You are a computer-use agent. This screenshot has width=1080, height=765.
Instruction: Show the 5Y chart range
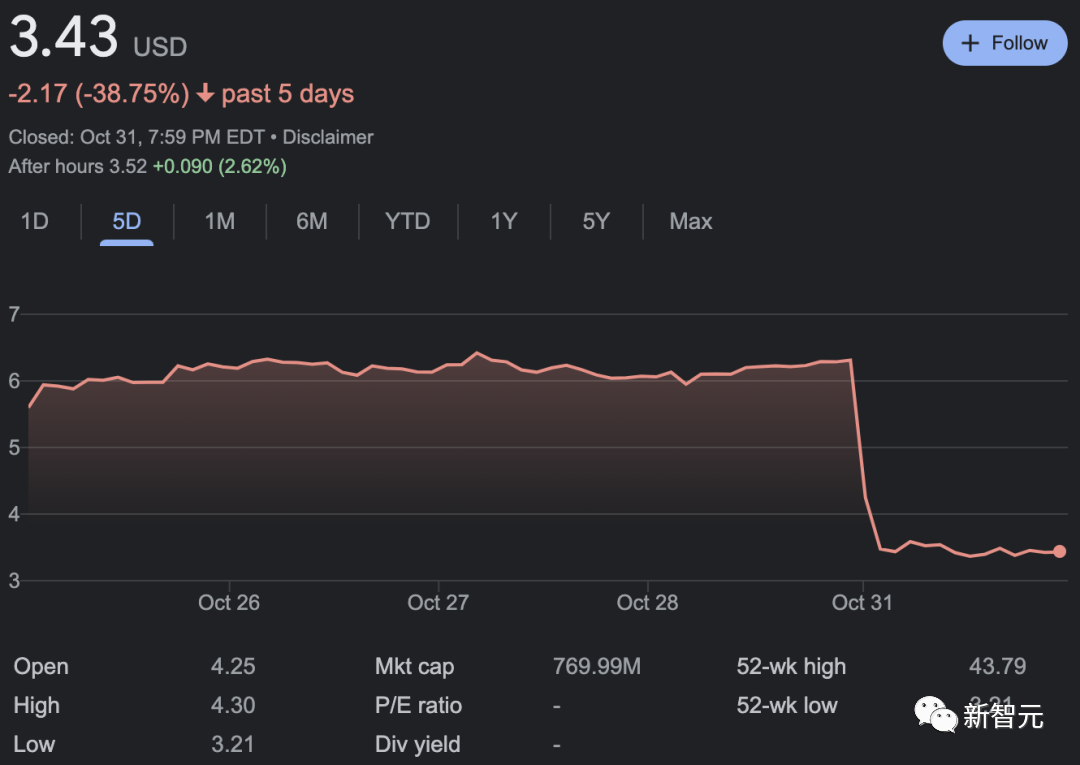click(x=596, y=221)
